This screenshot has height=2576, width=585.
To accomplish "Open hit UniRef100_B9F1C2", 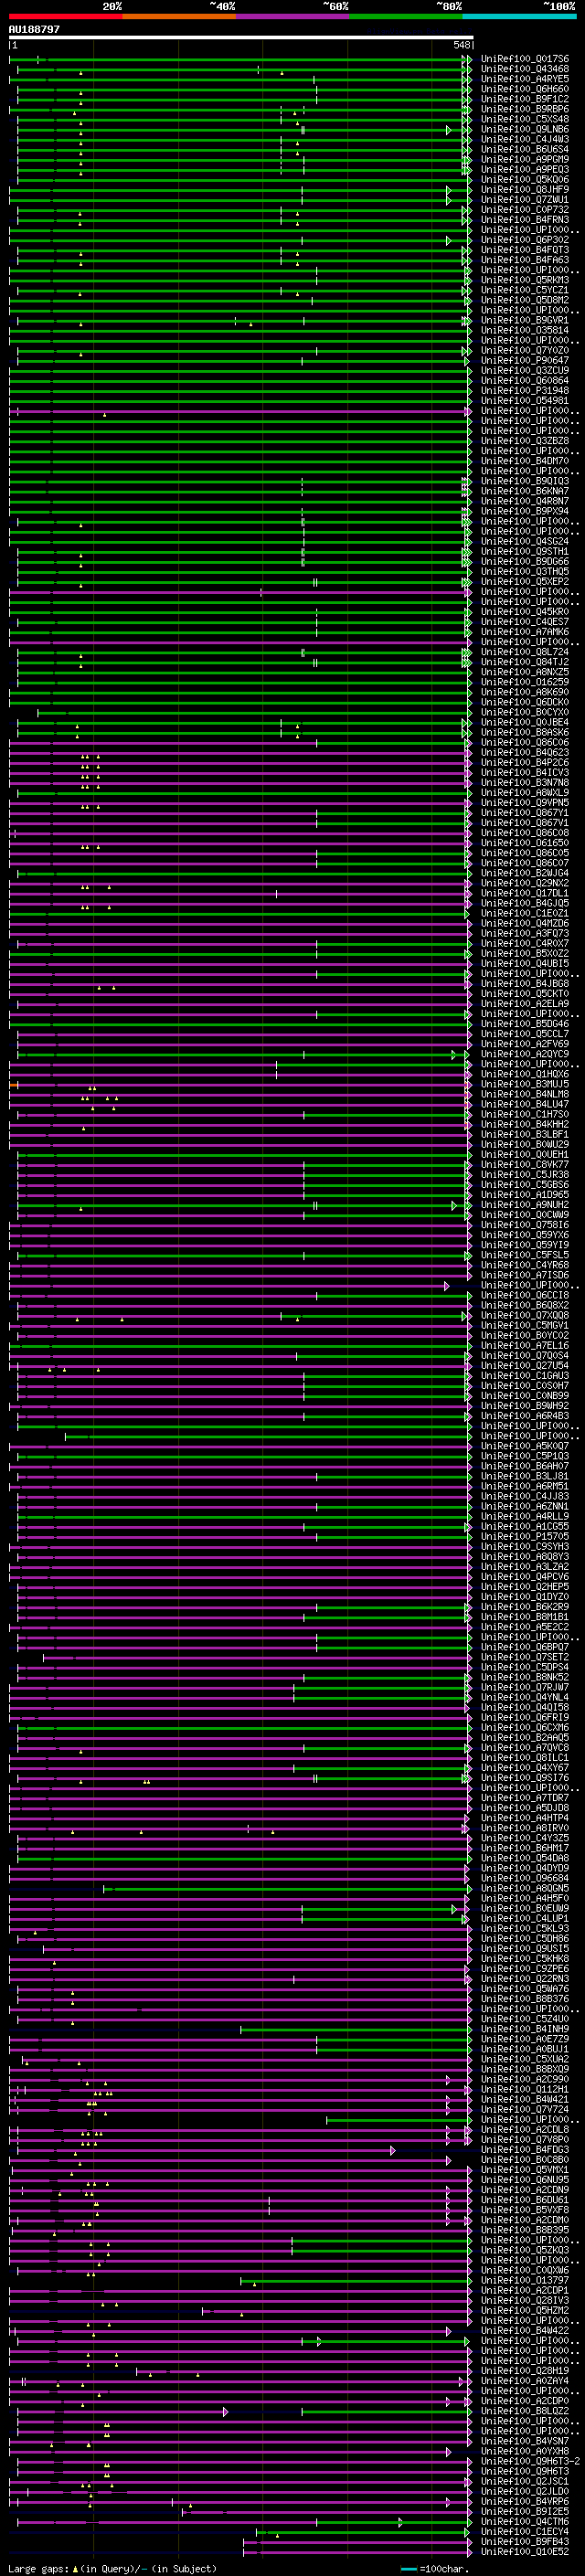I will click(x=524, y=99).
